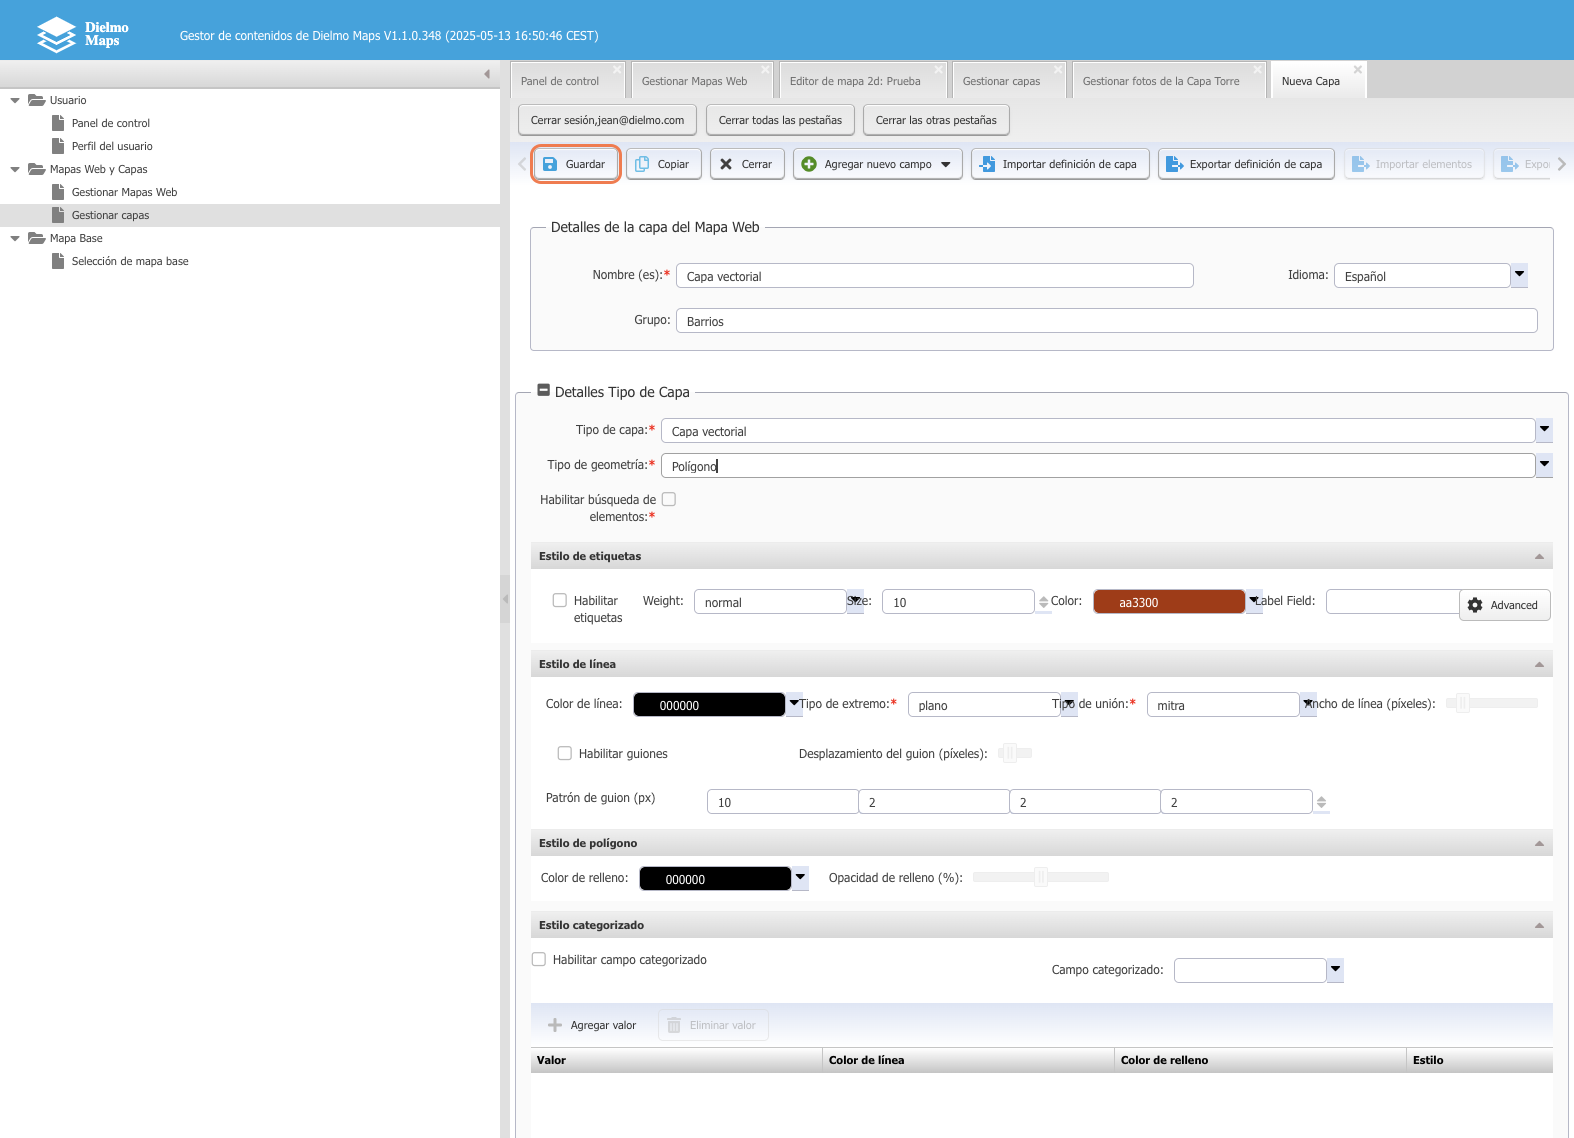Image resolution: width=1574 pixels, height=1138 pixels.
Task: Click the Mapa Base folder icon
Action: pyautogui.click(x=37, y=238)
